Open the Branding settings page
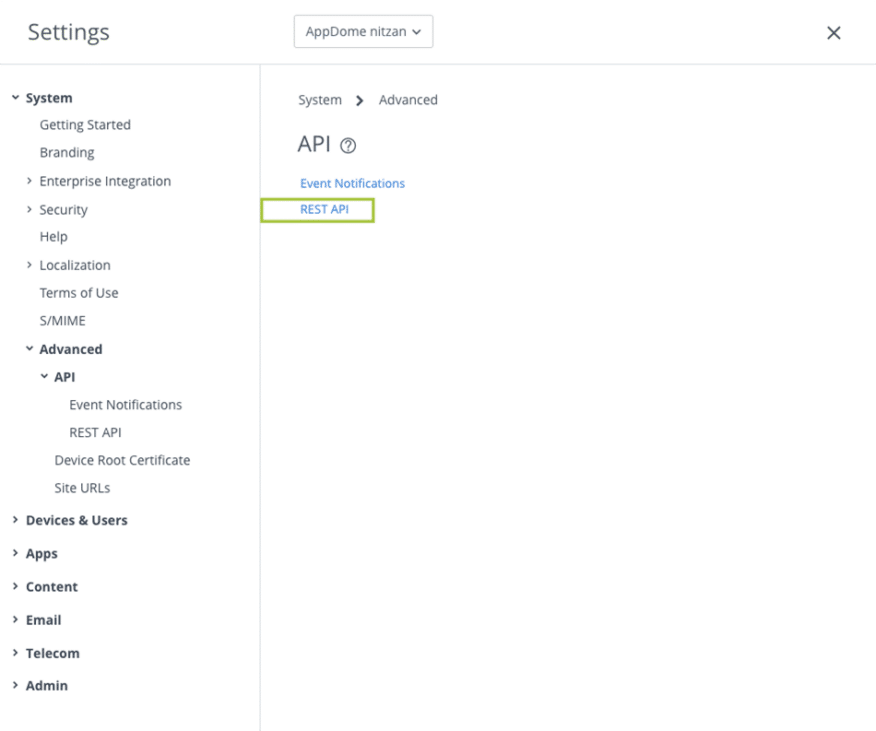The width and height of the screenshot is (876, 731). coord(67,152)
